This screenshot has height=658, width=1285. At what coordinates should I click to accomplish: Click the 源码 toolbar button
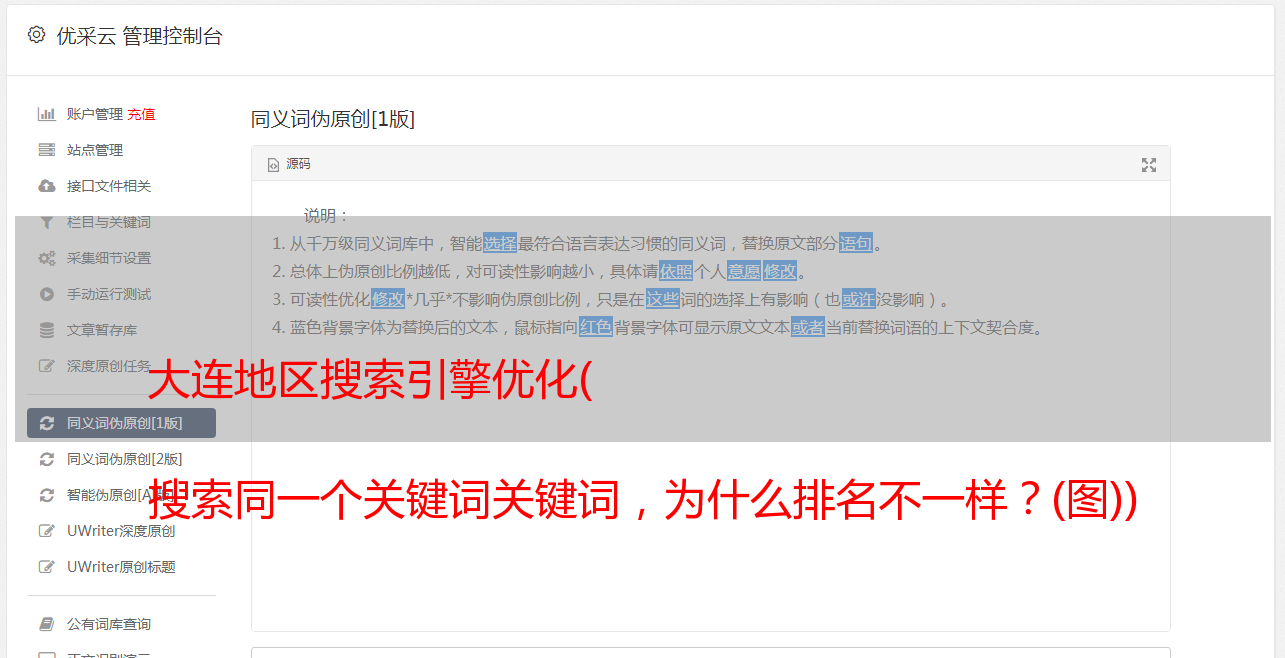coord(289,164)
